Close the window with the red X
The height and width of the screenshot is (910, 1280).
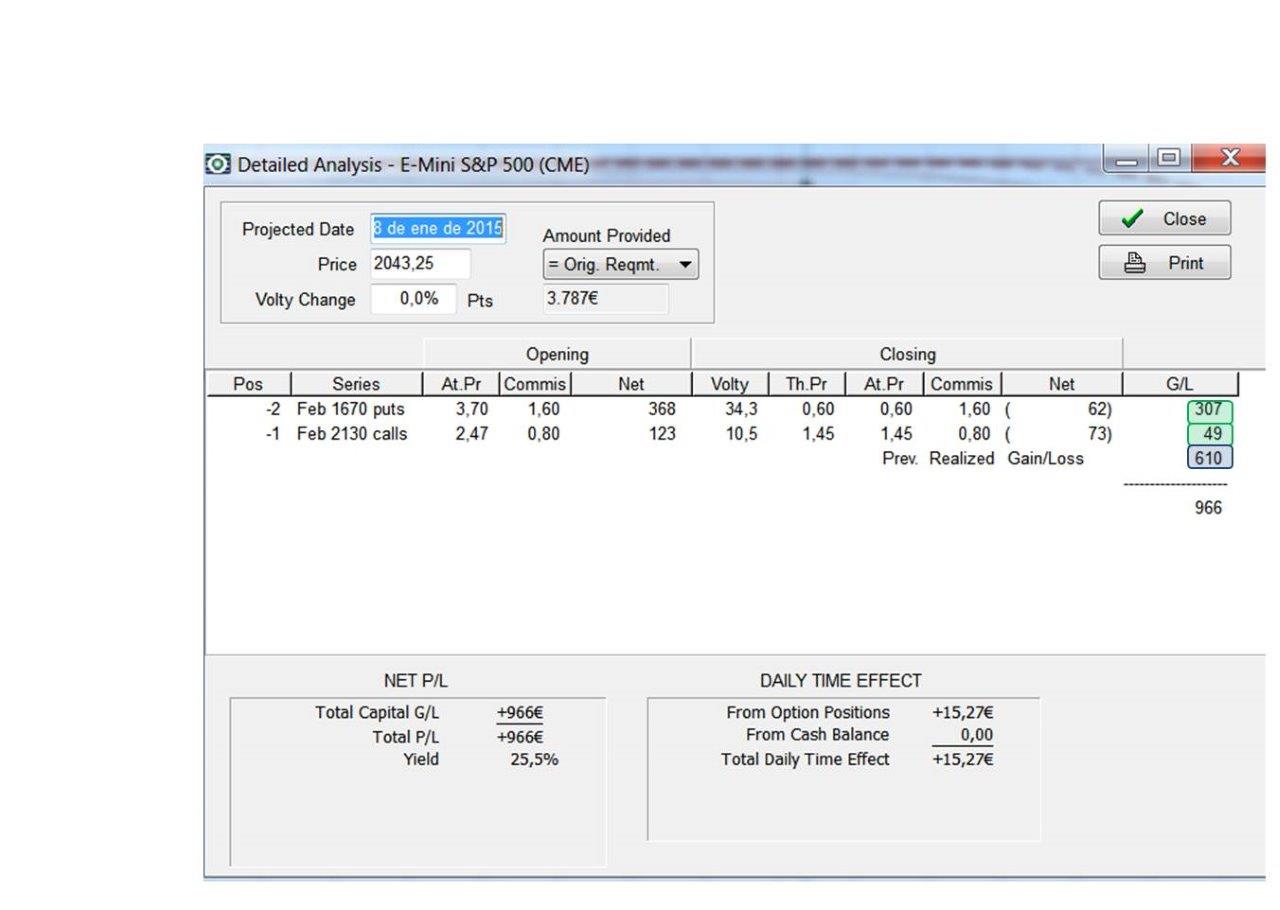1229,158
